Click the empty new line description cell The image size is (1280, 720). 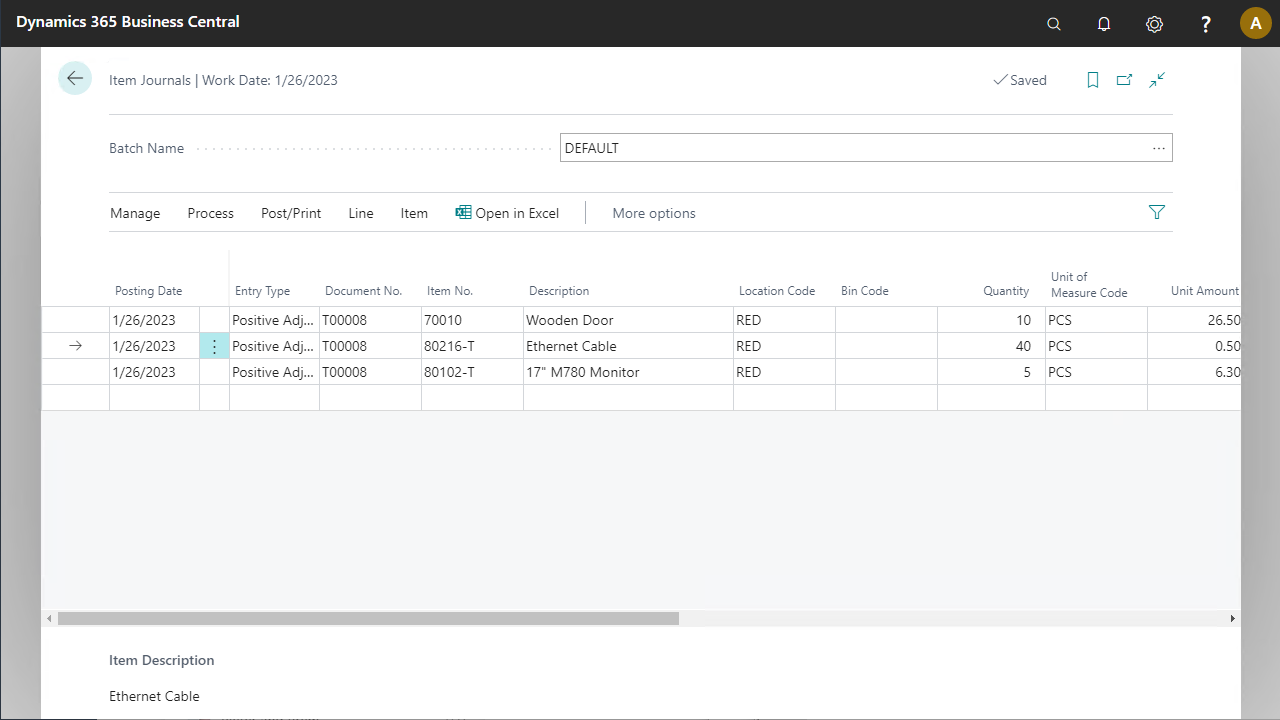point(628,398)
